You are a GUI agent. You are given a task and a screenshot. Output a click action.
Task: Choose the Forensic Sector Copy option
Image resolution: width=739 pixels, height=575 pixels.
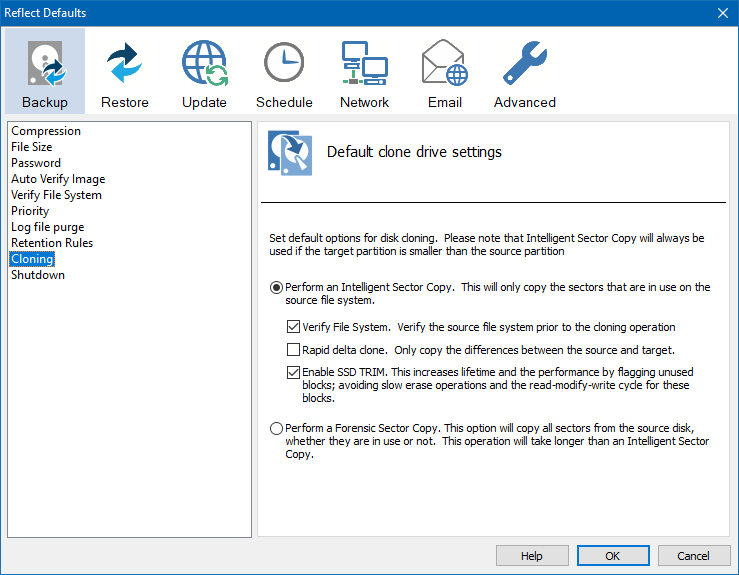(277, 429)
